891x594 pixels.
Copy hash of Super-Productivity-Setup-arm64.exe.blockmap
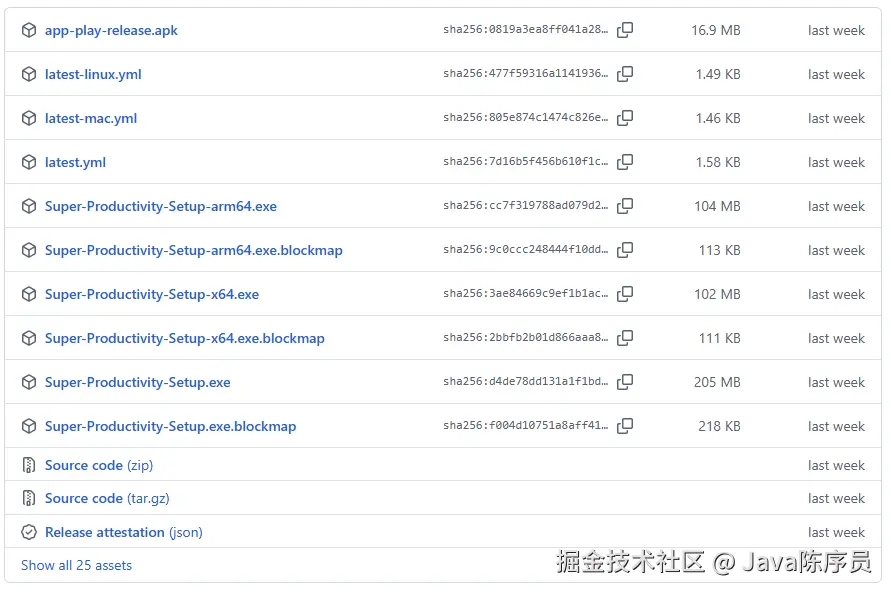tap(625, 250)
